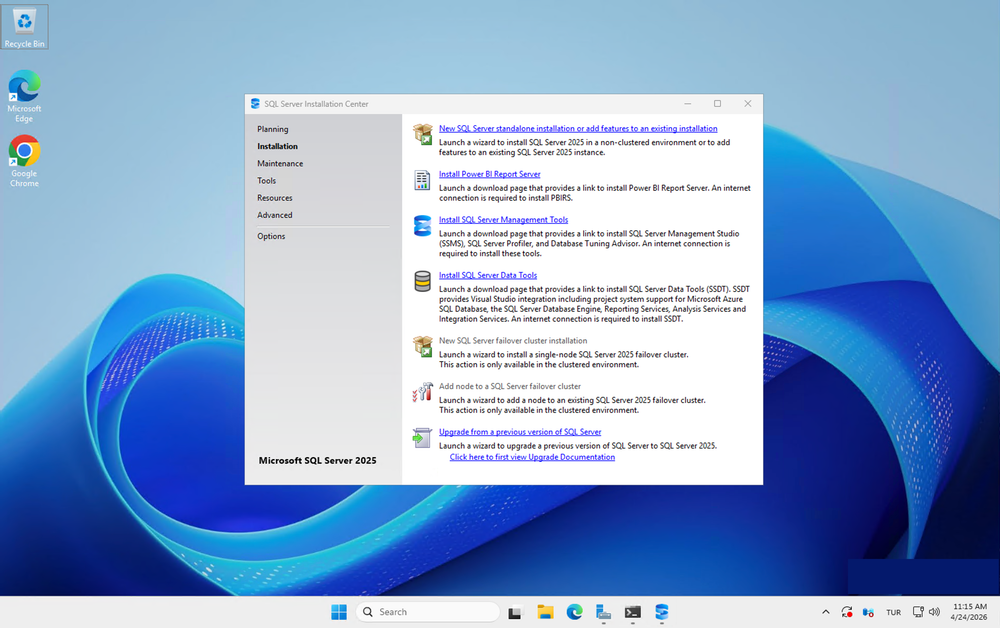The image size is (1000, 628).
Task: Select Tools in the left navigation
Action: (x=267, y=181)
